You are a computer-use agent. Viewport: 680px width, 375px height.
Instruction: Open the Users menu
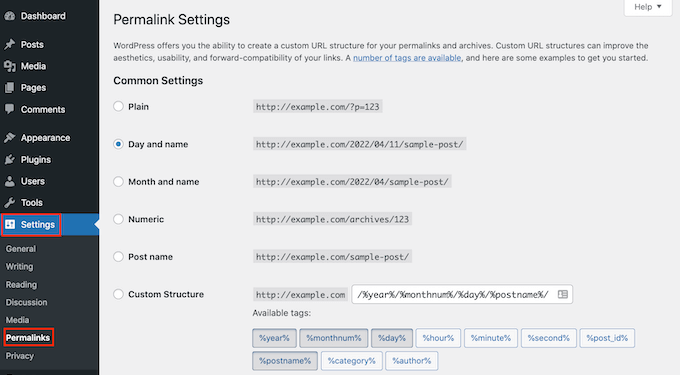[33, 181]
